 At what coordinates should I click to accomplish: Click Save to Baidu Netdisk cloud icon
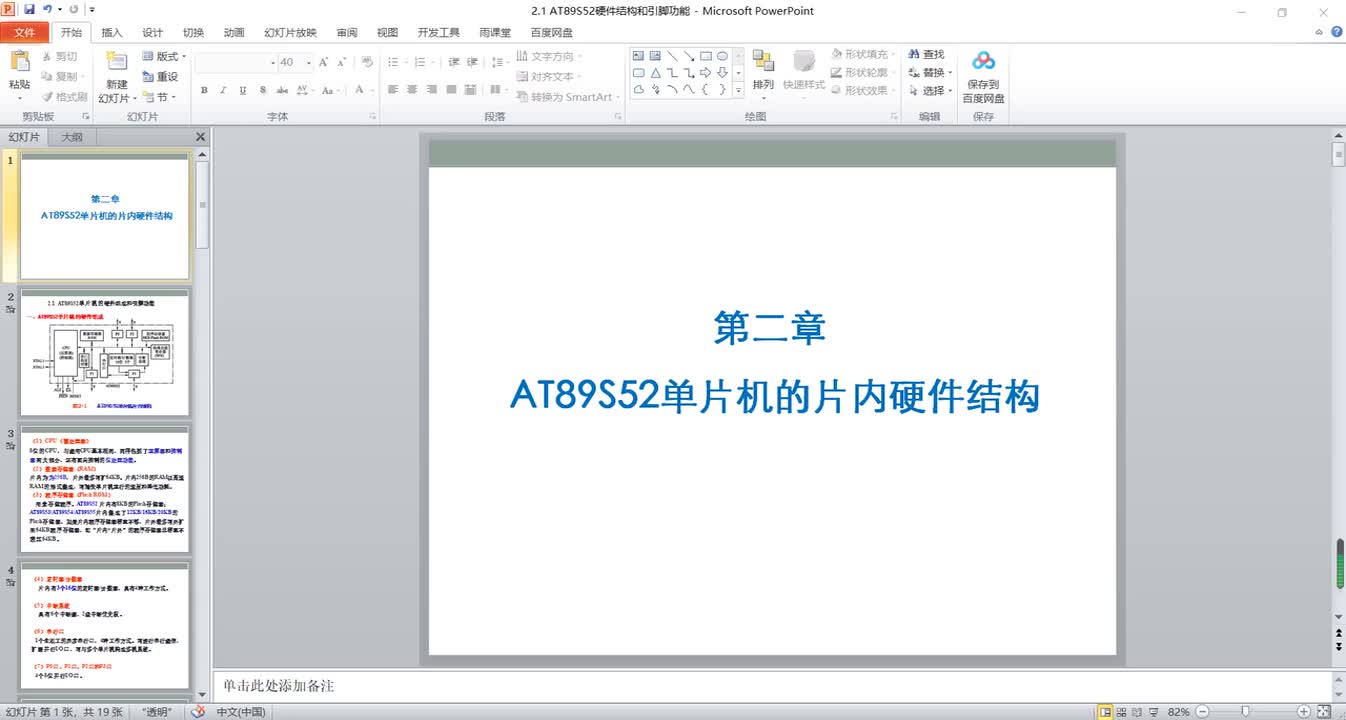pyautogui.click(x=983, y=61)
